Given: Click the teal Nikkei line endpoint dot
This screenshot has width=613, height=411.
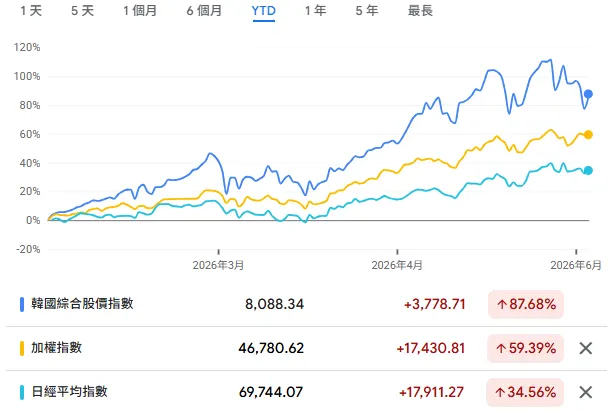Looking at the screenshot, I should tap(588, 170).
